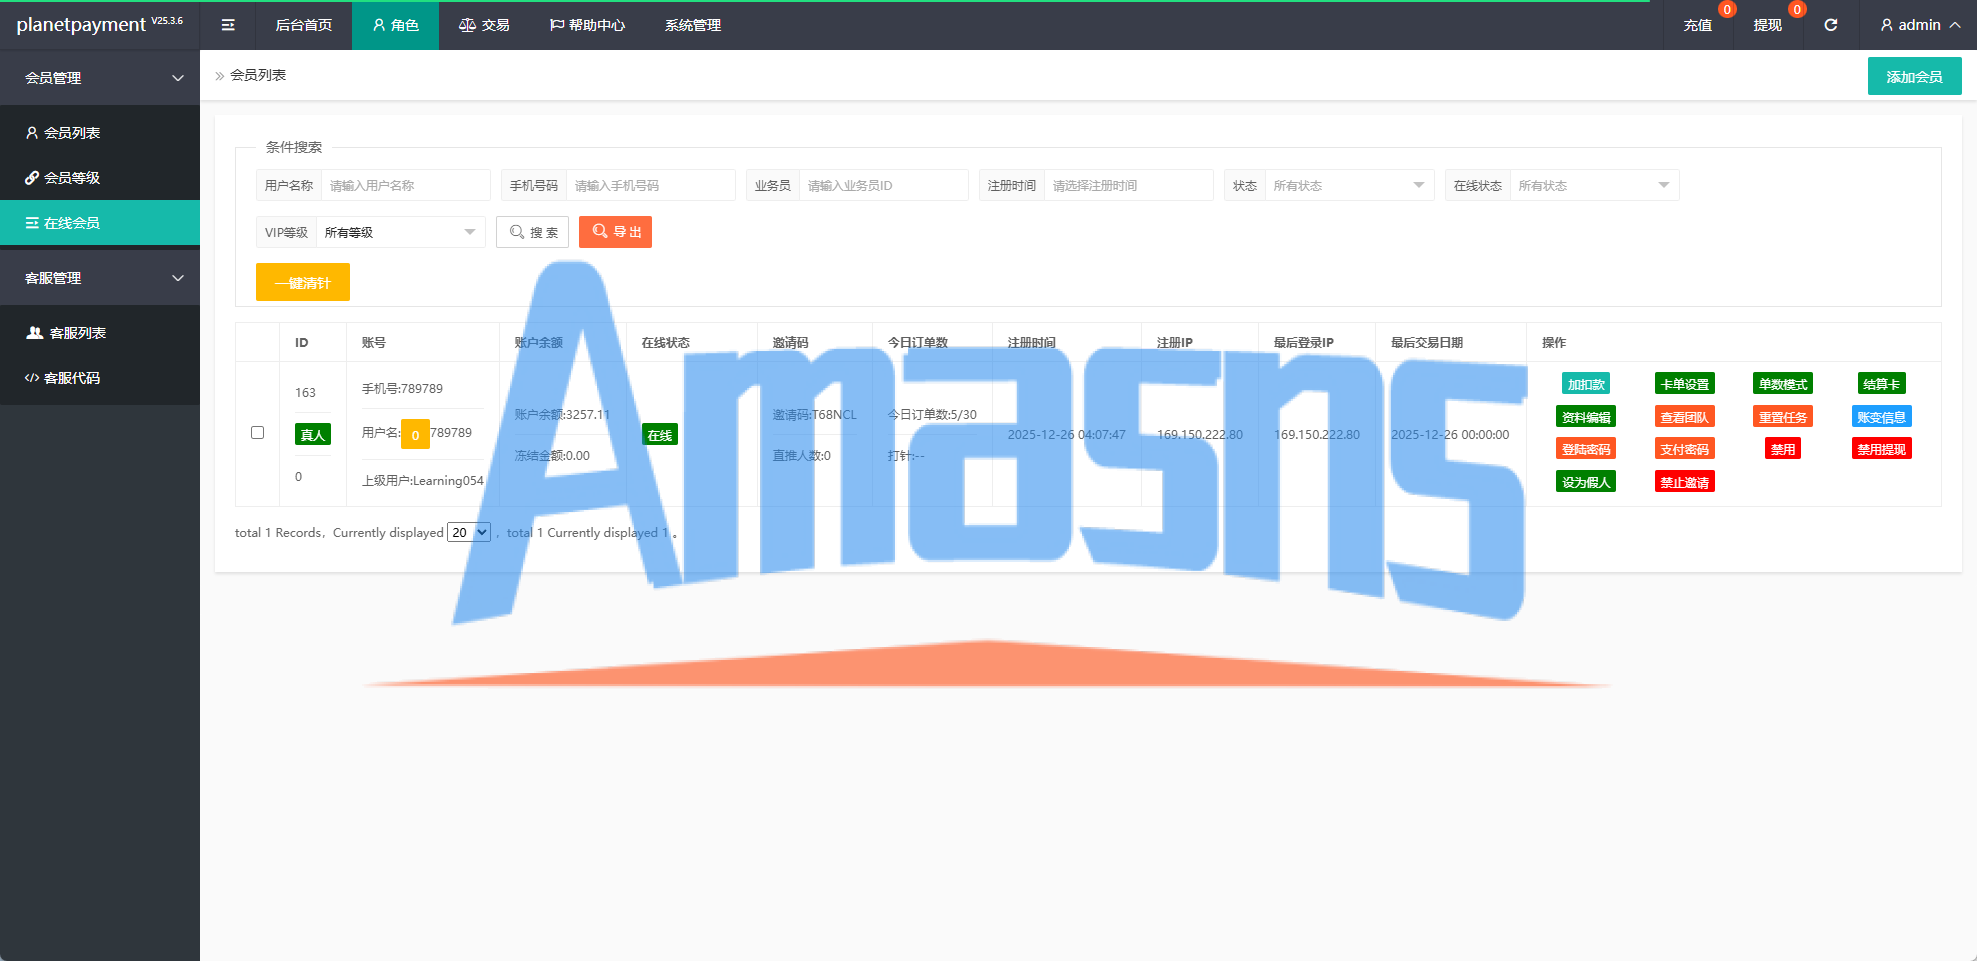Open the admin user dropdown
The image size is (1977, 961).
pos(1920,25)
